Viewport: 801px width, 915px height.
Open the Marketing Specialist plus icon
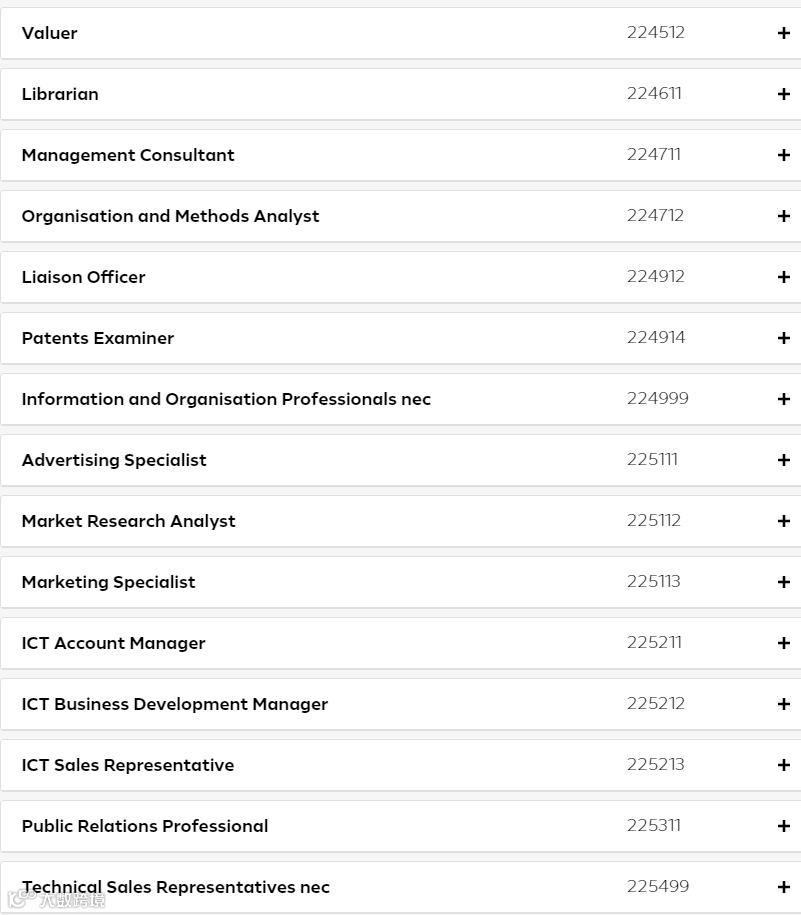[x=783, y=582]
